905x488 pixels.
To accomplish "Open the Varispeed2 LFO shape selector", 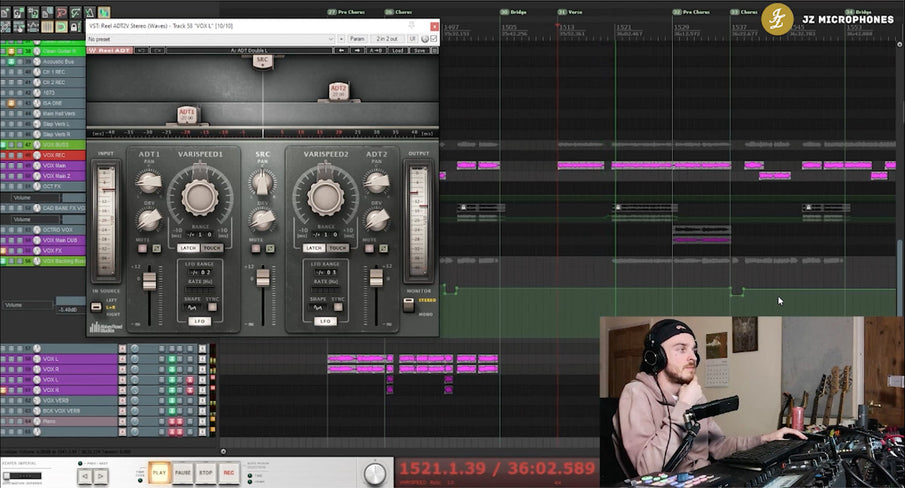I will pos(318,307).
